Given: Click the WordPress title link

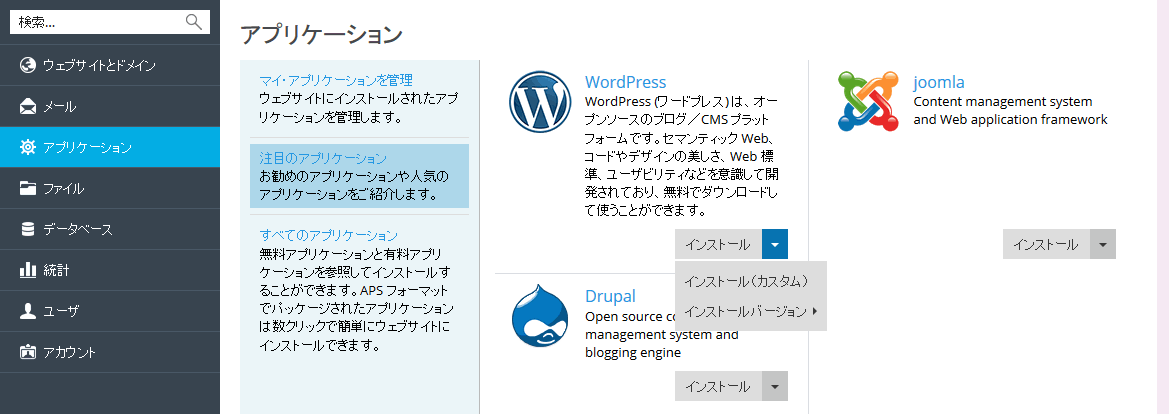Looking at the screenshot, I should click(x=625, y=82).
